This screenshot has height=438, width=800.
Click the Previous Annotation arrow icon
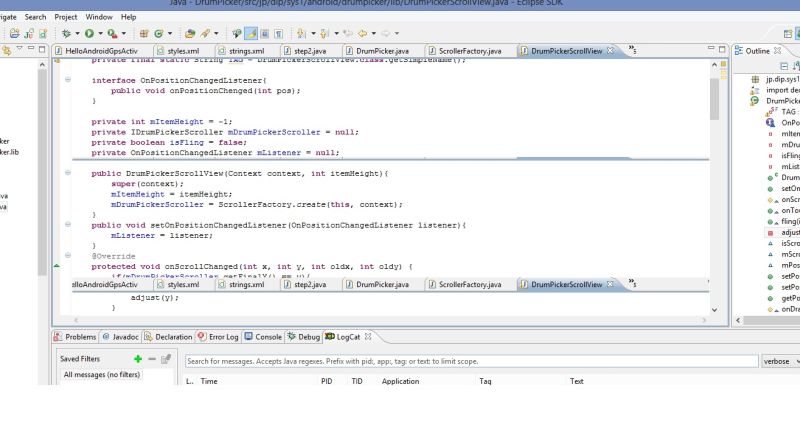(x=324, y=33)
